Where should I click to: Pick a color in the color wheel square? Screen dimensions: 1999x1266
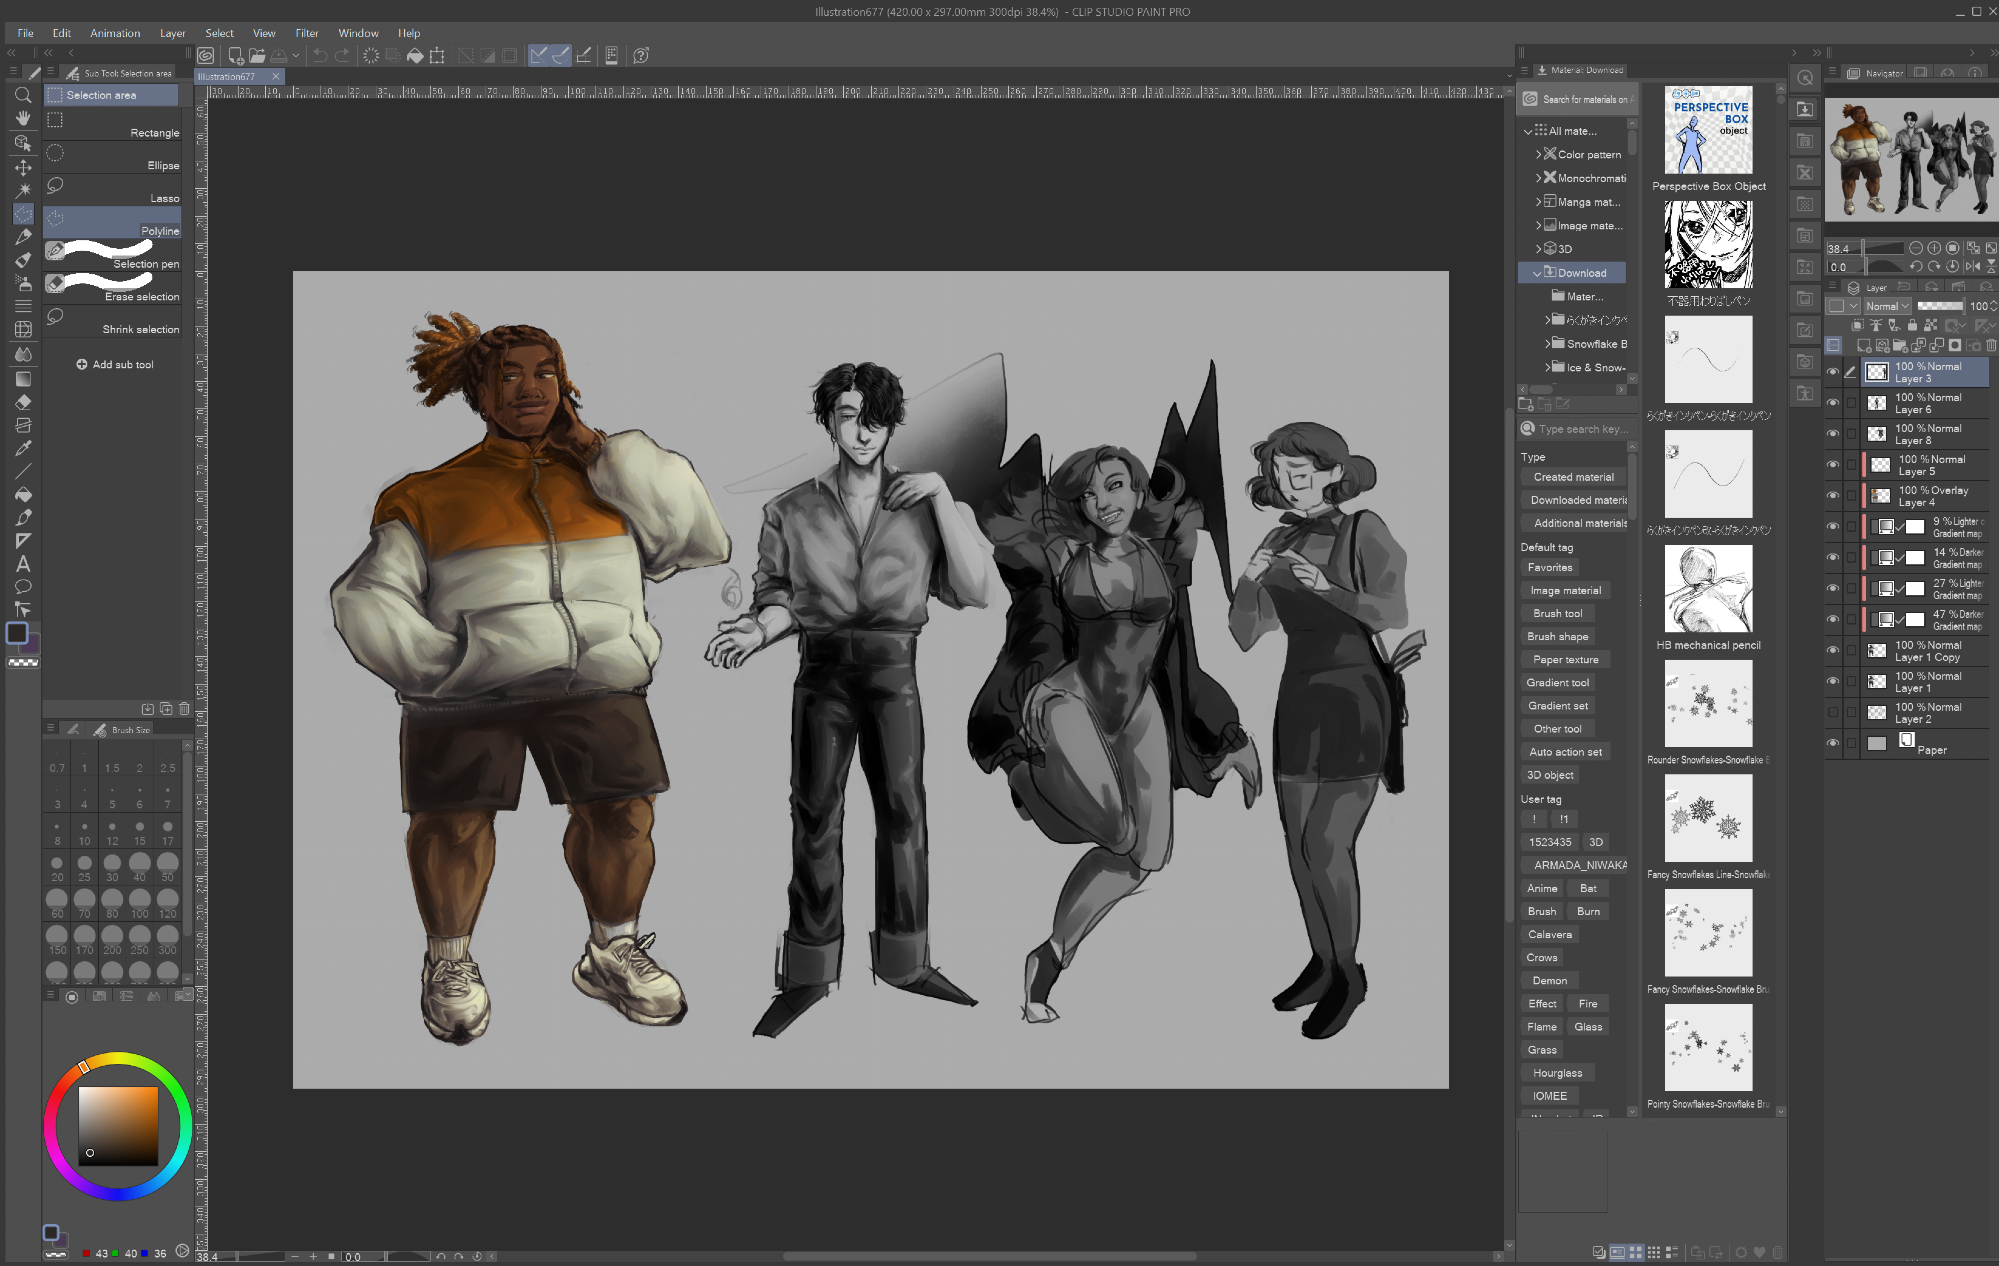pyautogui.click(x=118, y=1125)
